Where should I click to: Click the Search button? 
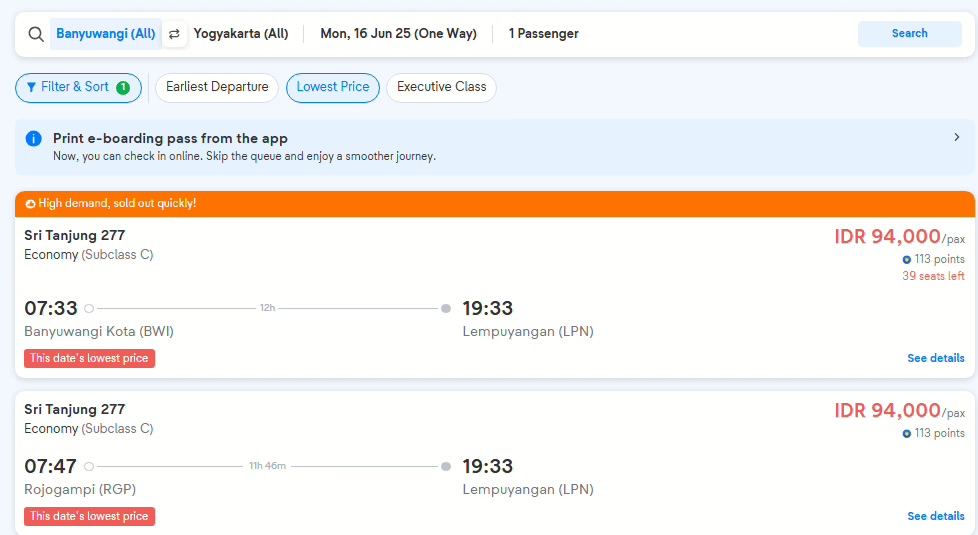coord(909,34)
